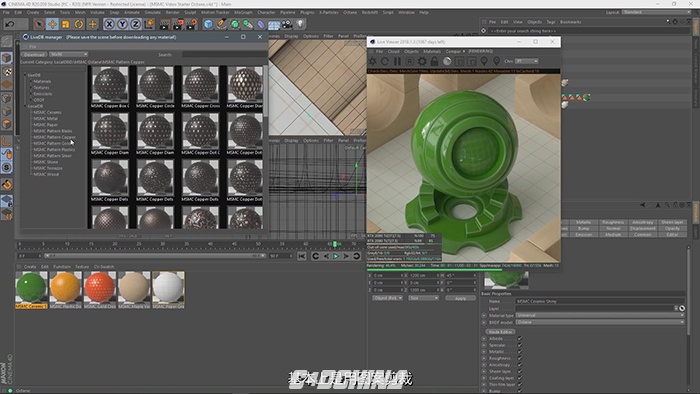Open the MoGraph menu

pos(243,12)
